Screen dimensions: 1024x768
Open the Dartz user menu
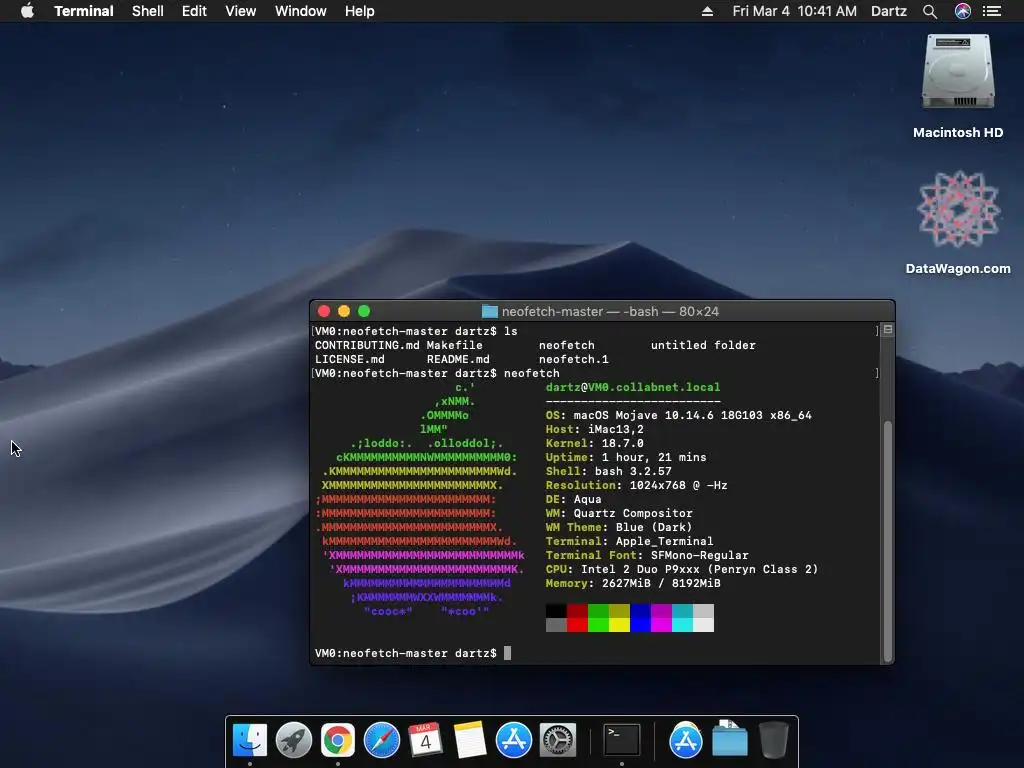click(889, 11)
